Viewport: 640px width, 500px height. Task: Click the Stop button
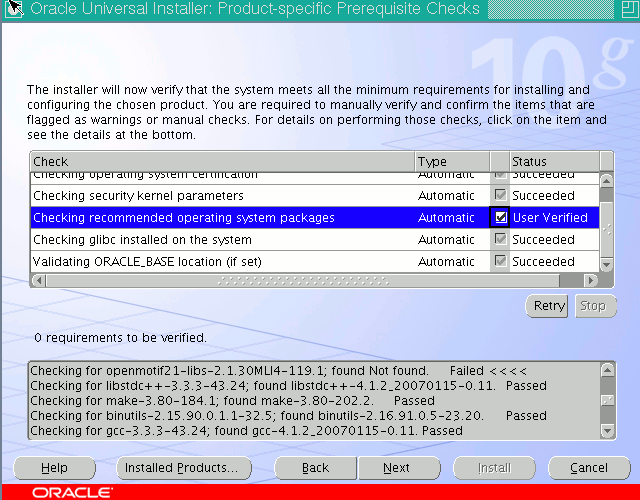(x=595, y=306)
